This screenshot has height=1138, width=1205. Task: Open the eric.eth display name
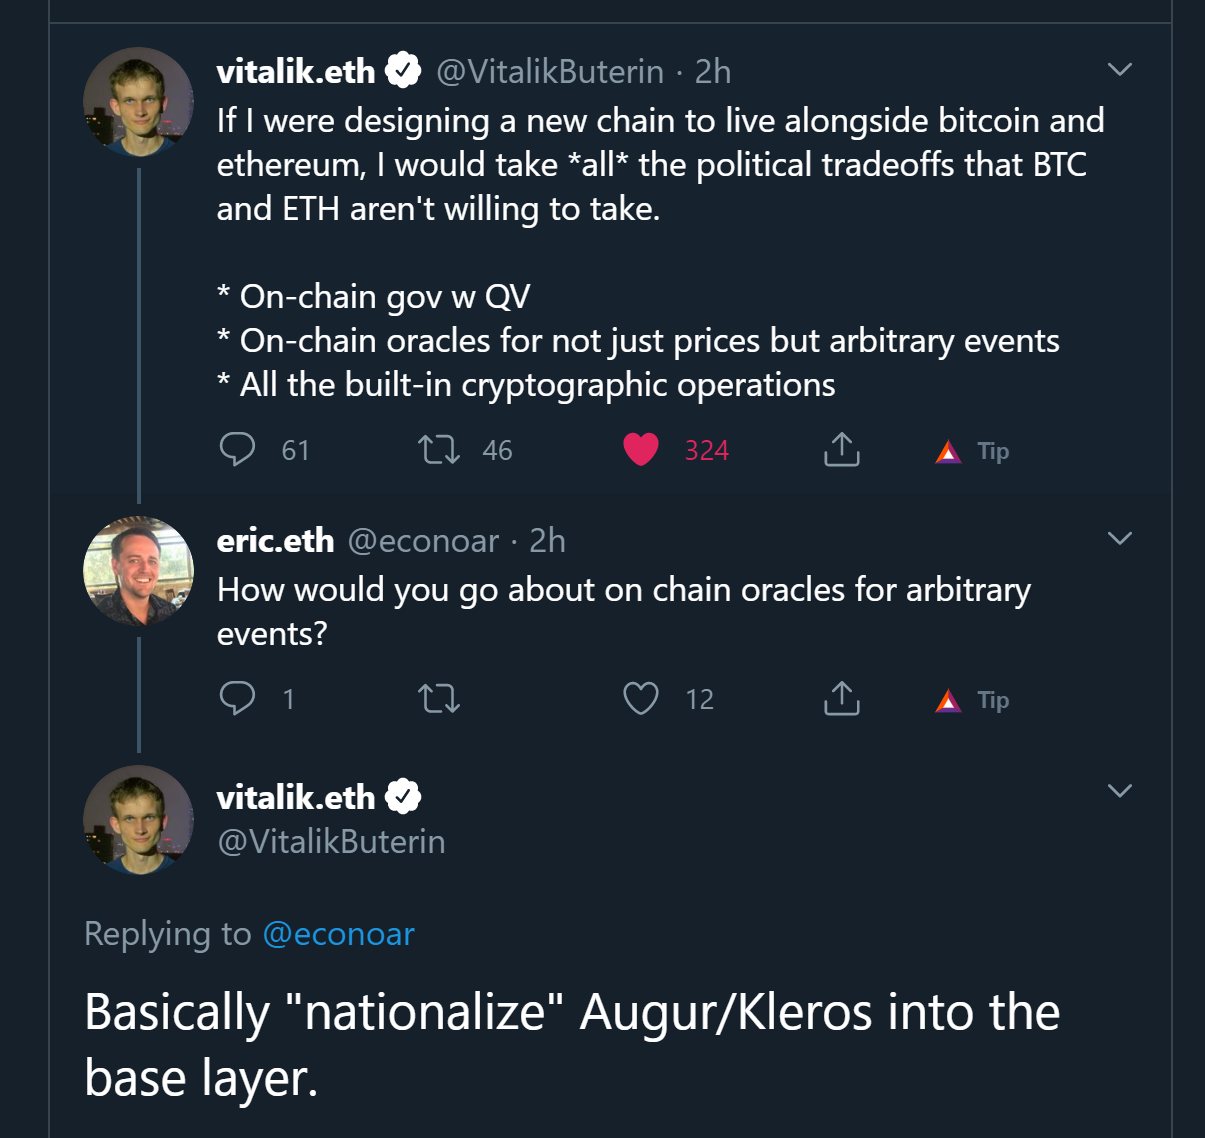(275, 540)
